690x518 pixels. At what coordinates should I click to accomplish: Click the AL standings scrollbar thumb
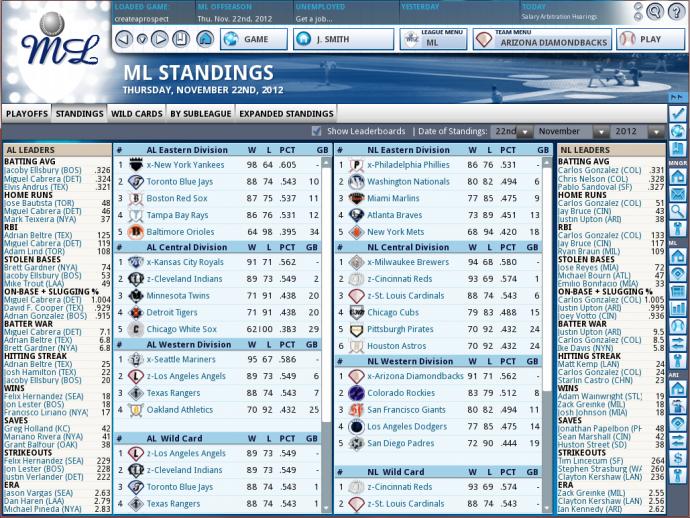pos(326,295)
